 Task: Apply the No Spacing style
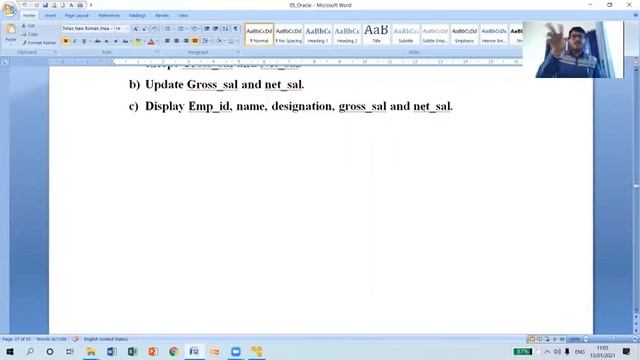pyautogui.click(x=289, y=34)
